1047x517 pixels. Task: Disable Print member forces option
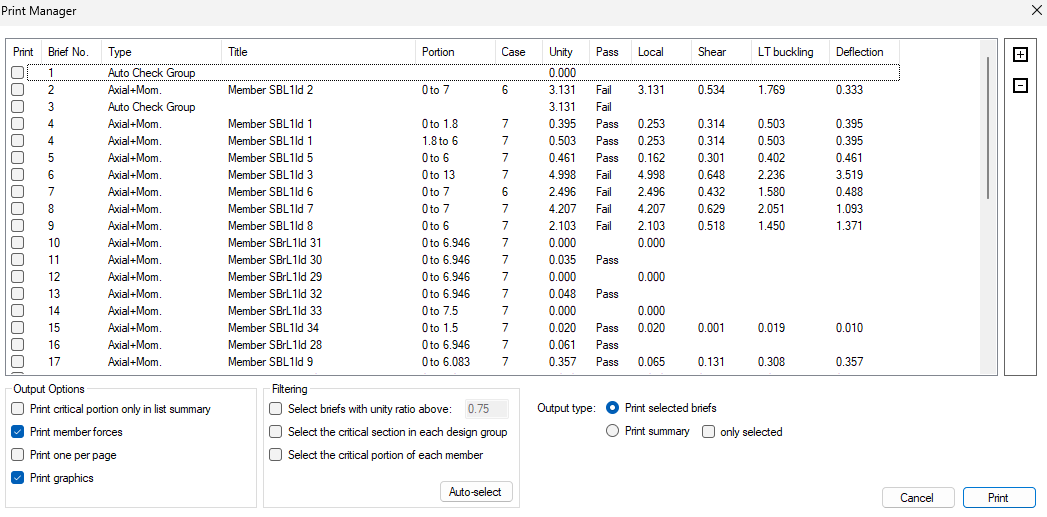(18, 432)
